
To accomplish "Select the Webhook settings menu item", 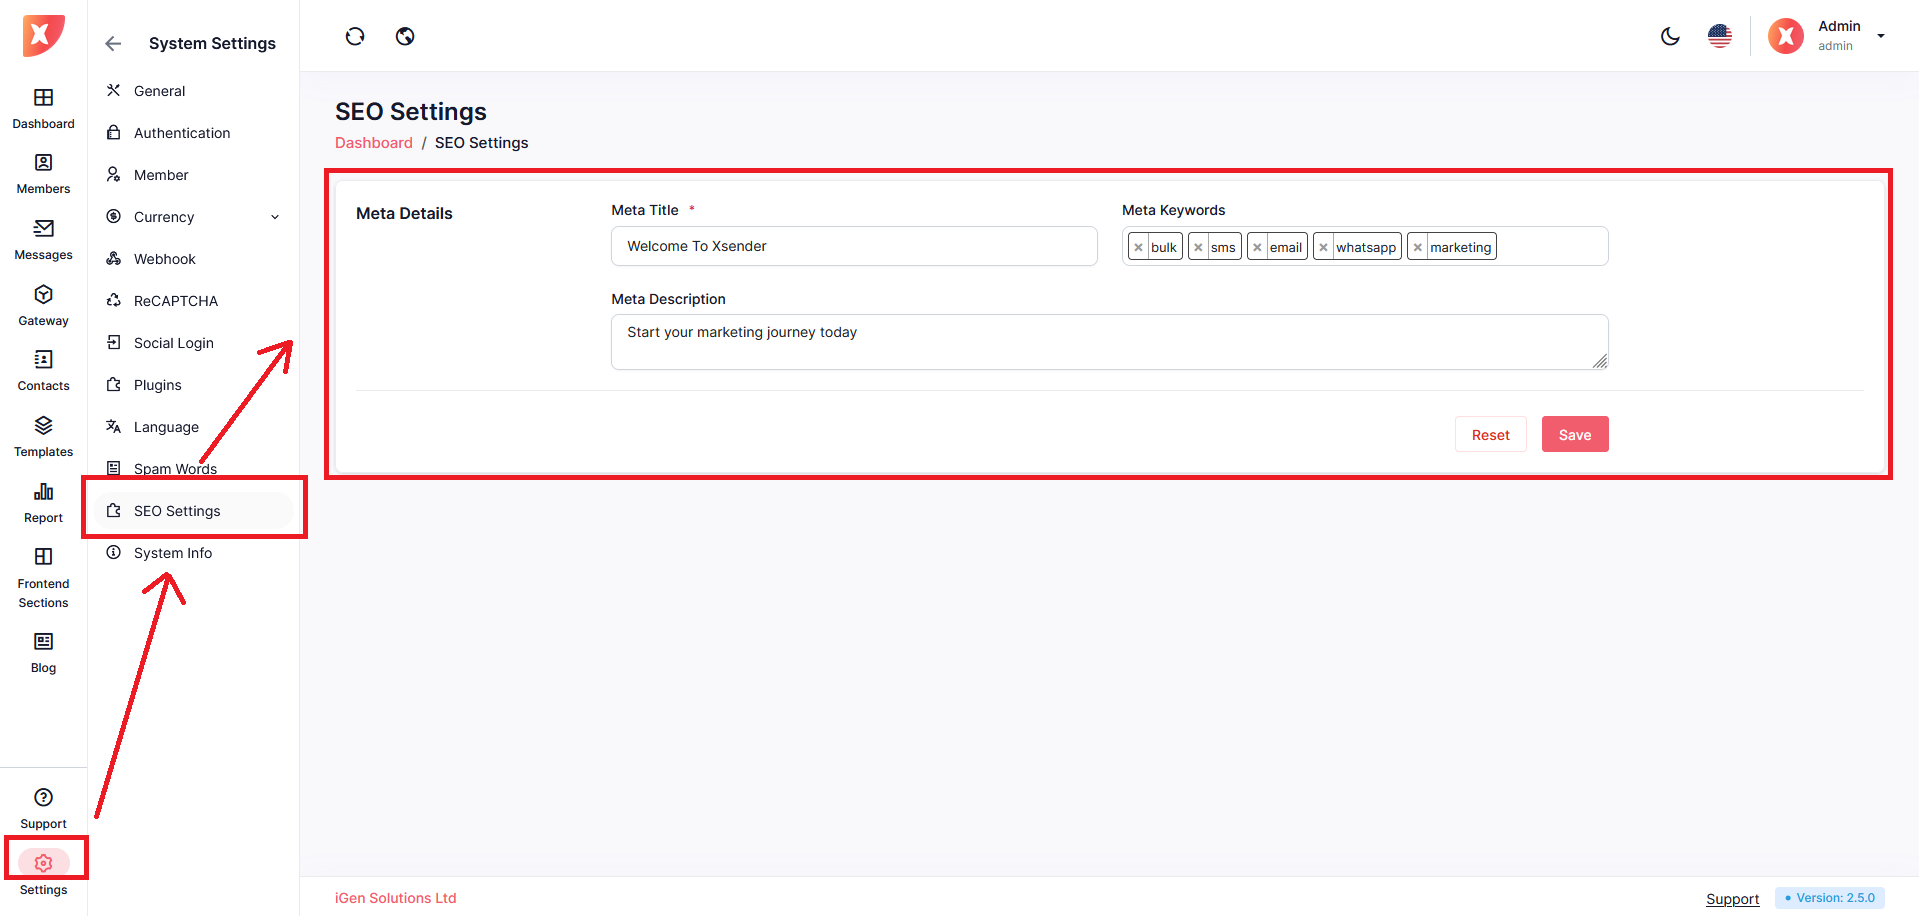I will [164, 259].
